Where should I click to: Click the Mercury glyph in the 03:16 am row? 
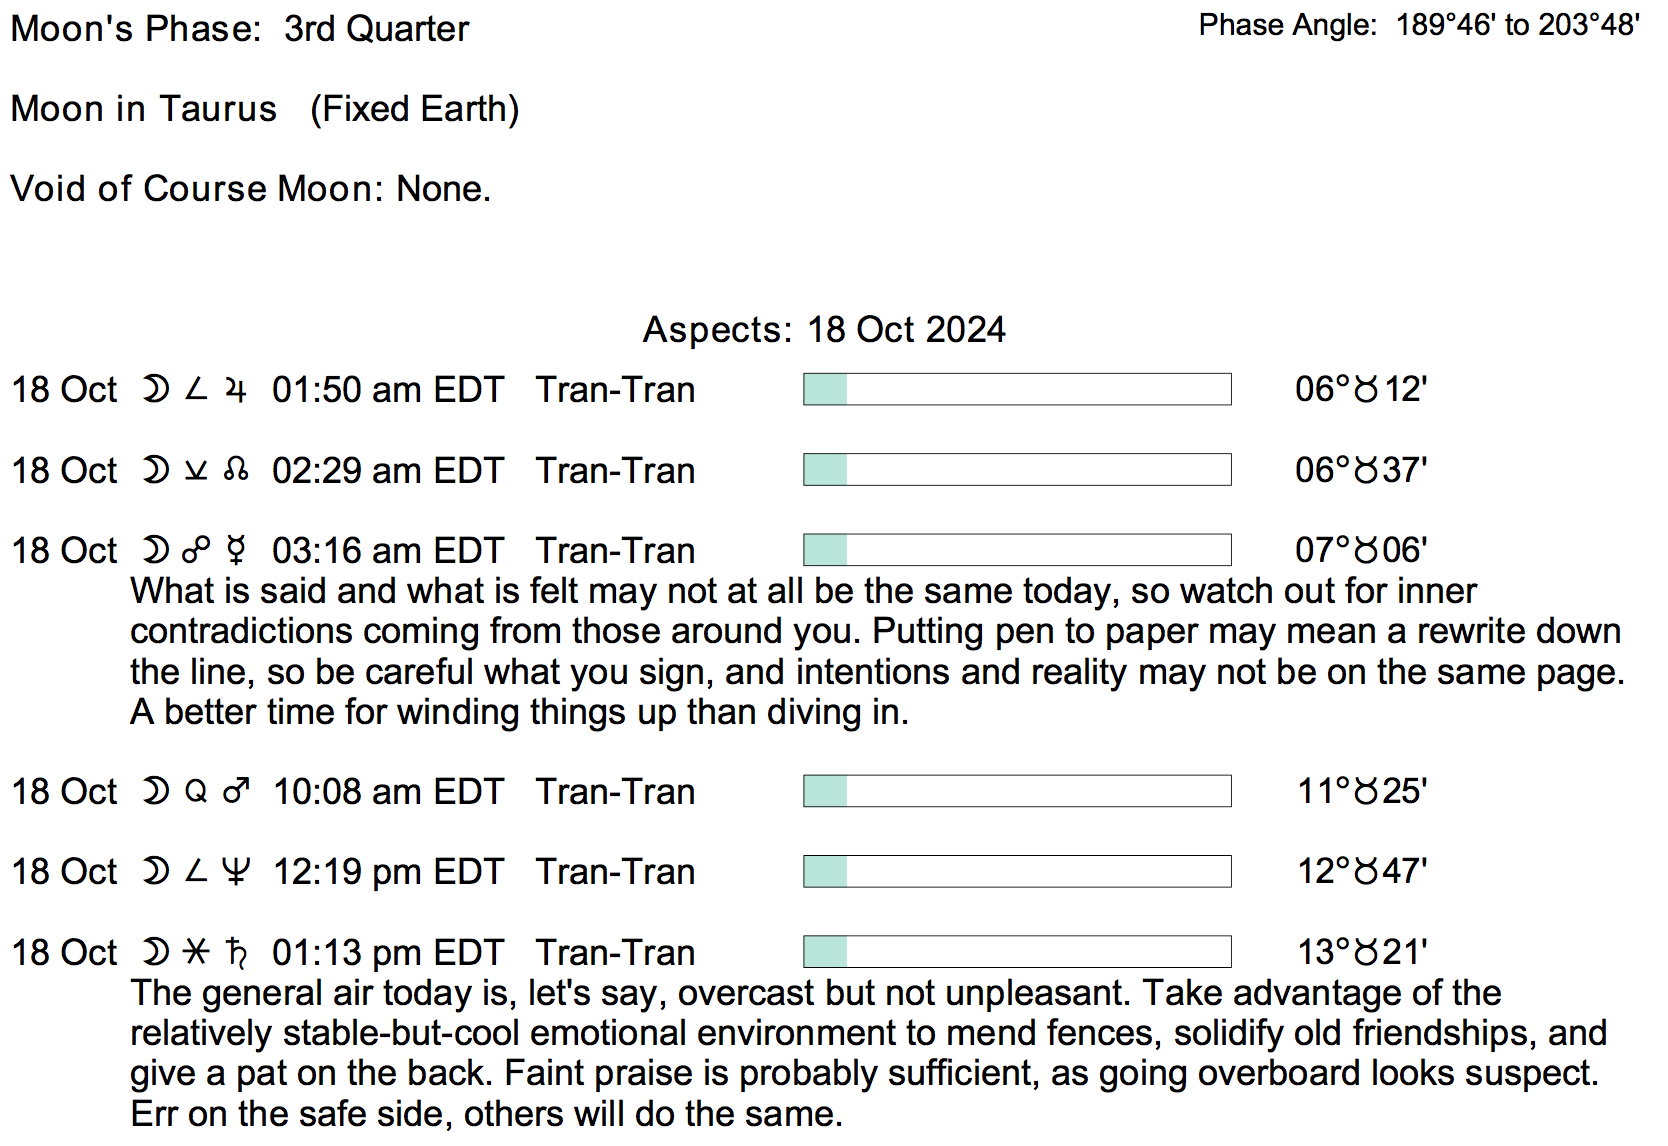point(236,551)
